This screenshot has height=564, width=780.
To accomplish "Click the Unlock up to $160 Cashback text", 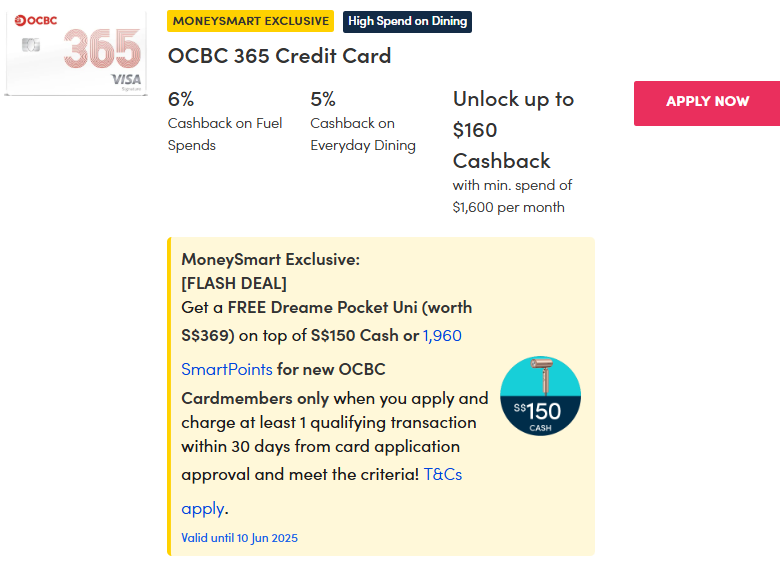I will click(x=513, y=130).
